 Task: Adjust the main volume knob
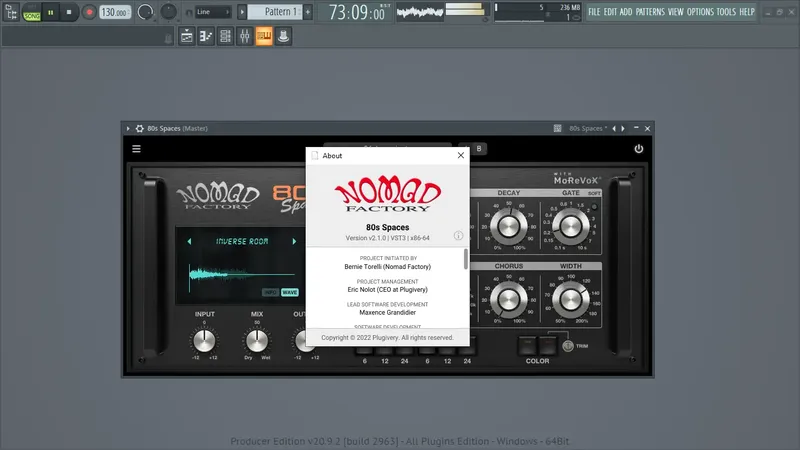pos(145,12)
